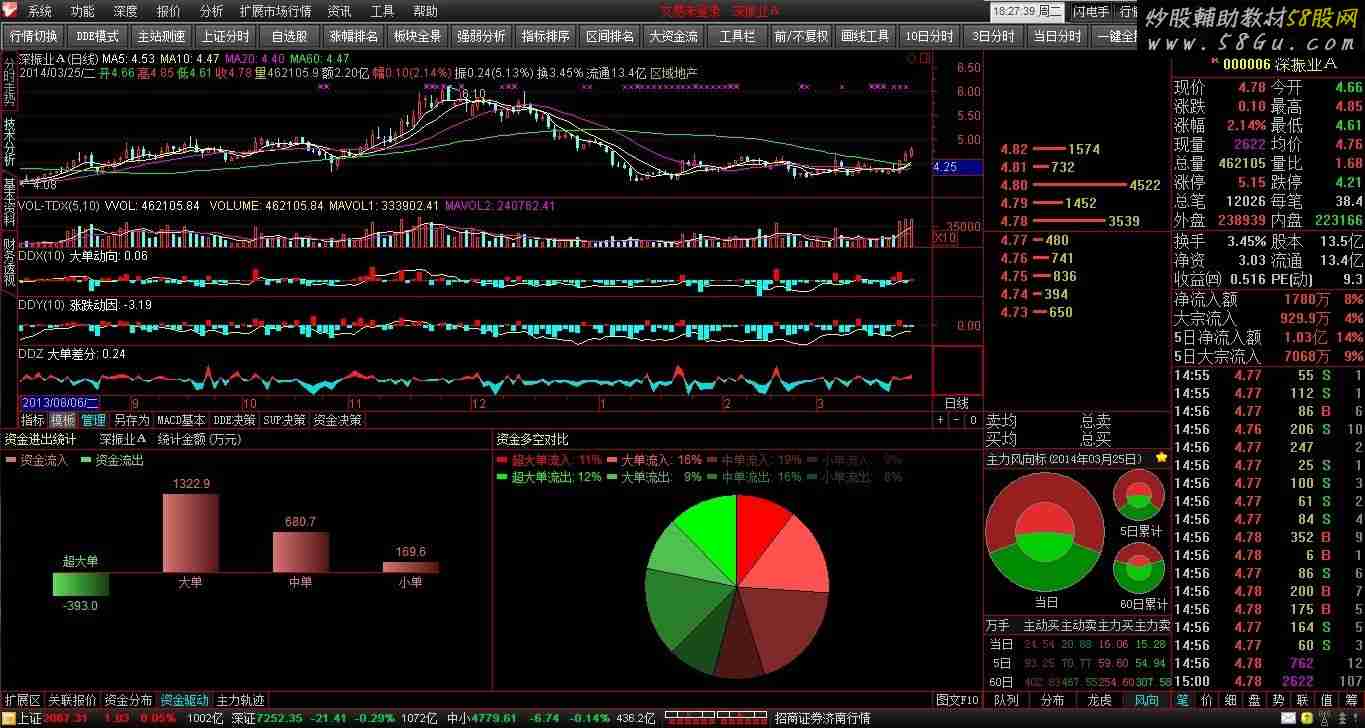The image size is (1365, 728).
Task: Click the 管理 tab below chart
Action: click(x=94, y=420)
